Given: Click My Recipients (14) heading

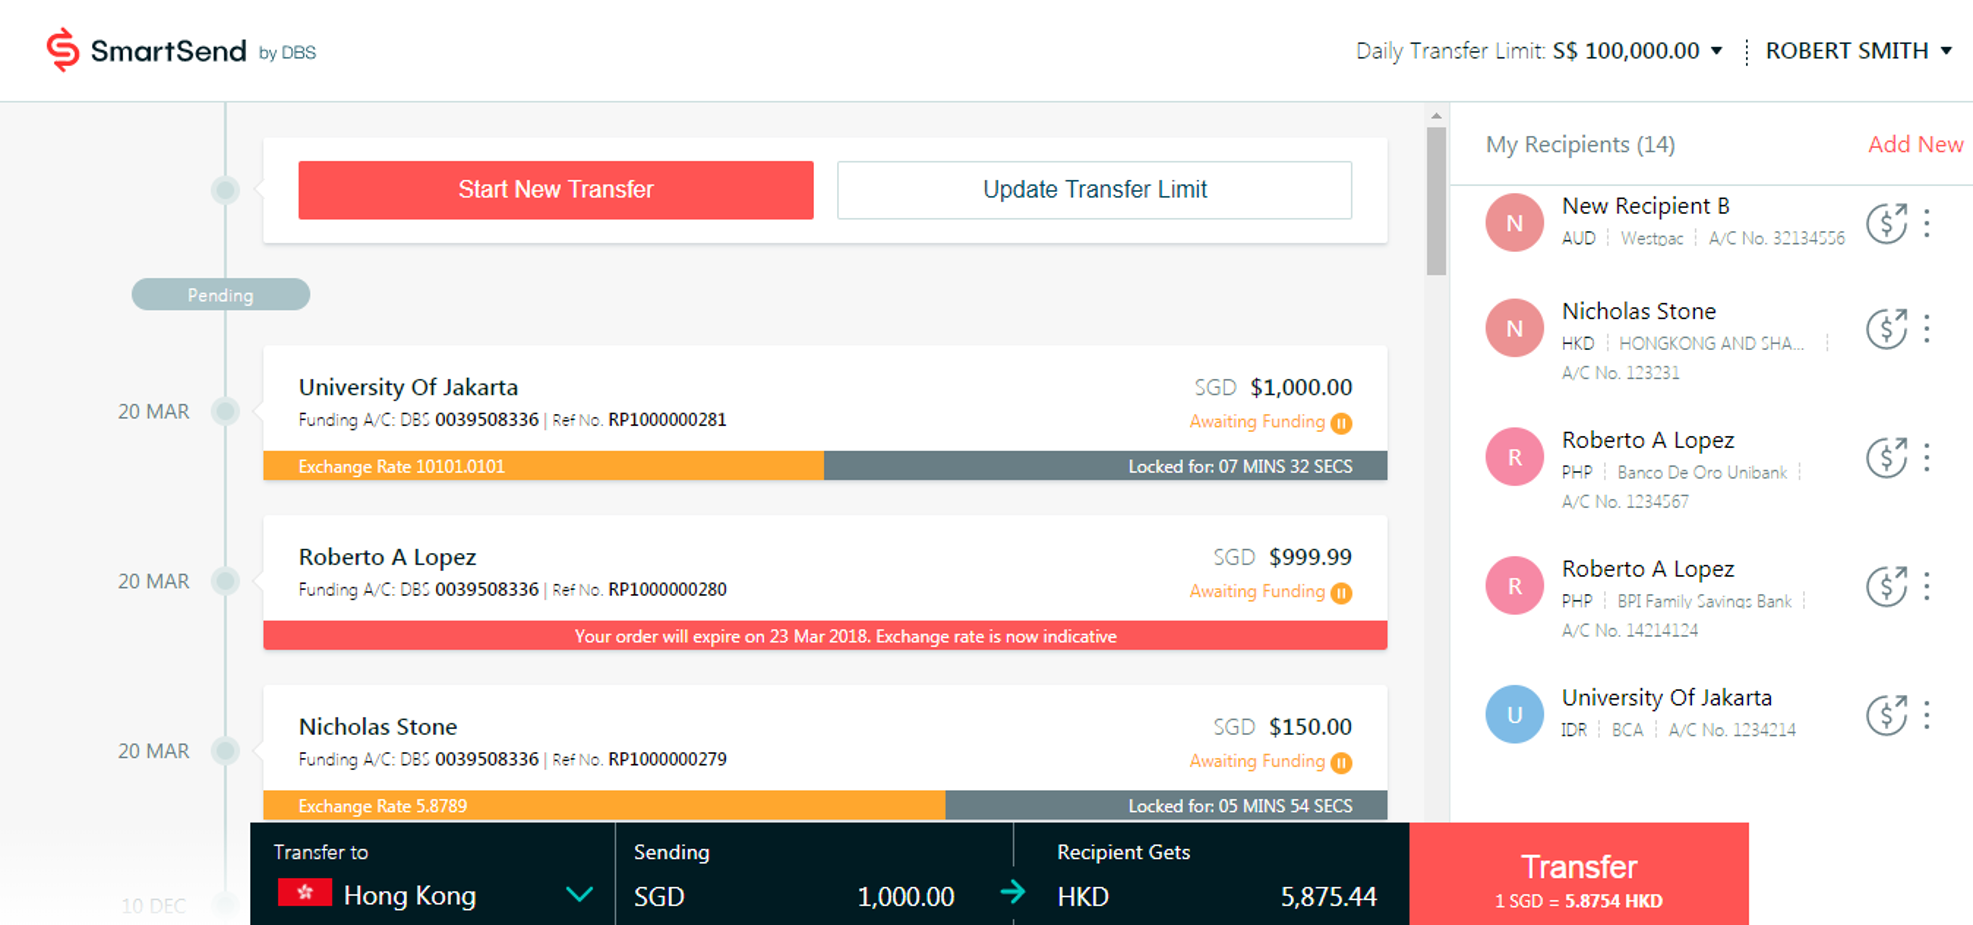Looking at the screenshot, I should click(x=1580, y=144).
